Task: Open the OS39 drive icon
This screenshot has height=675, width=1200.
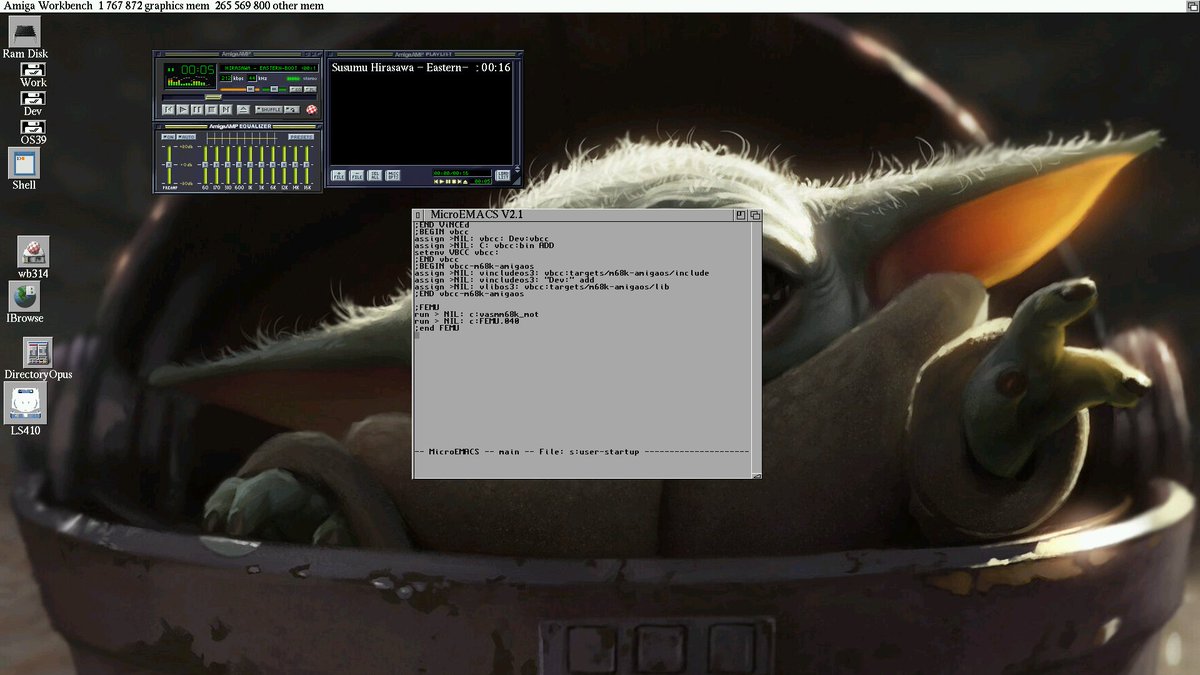Action: click(x=33, y=126)
